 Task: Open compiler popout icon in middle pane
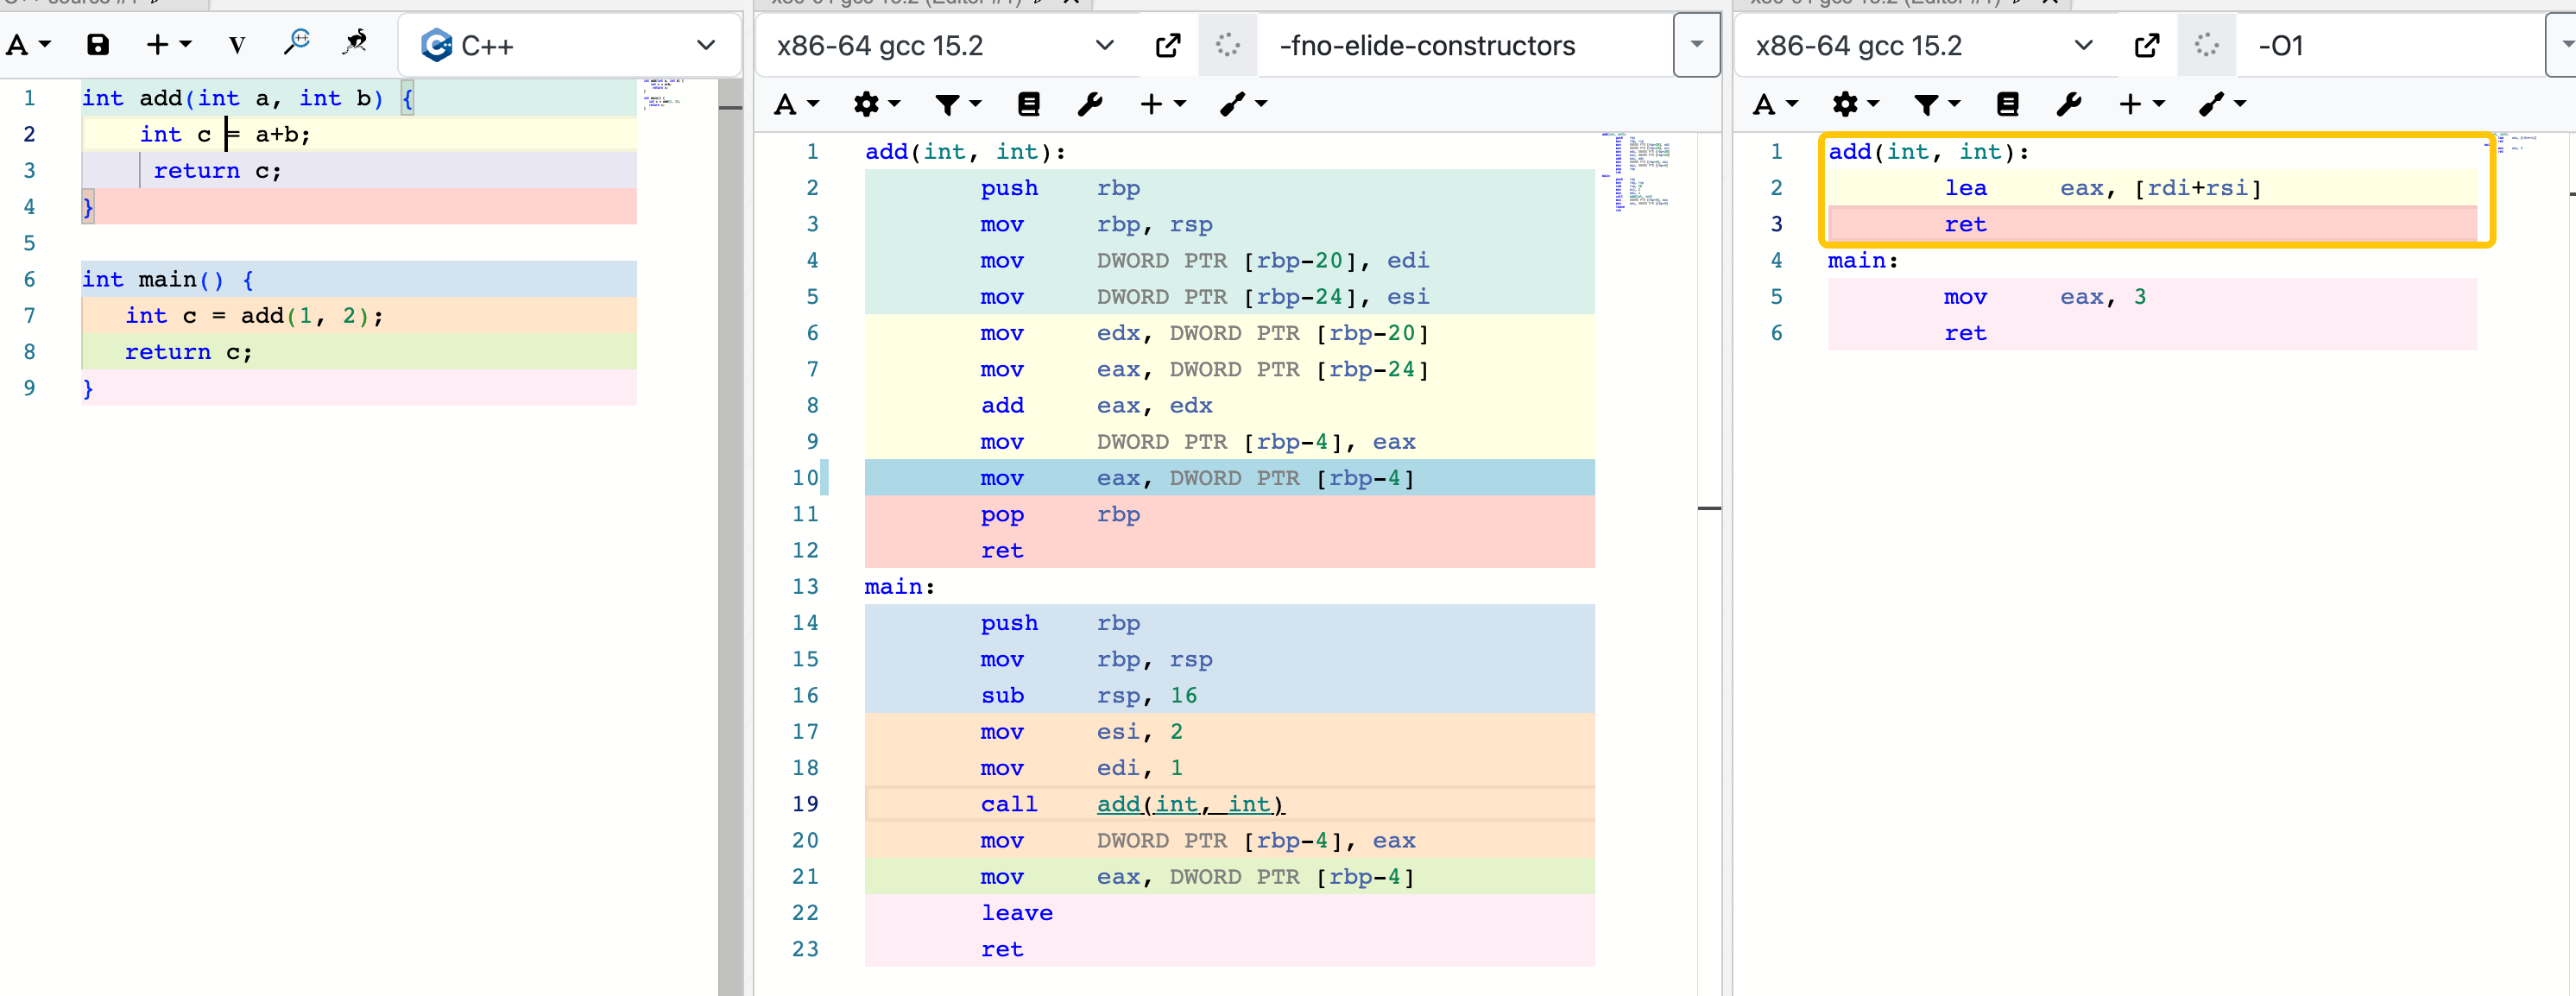click(x=1167, y=45)
